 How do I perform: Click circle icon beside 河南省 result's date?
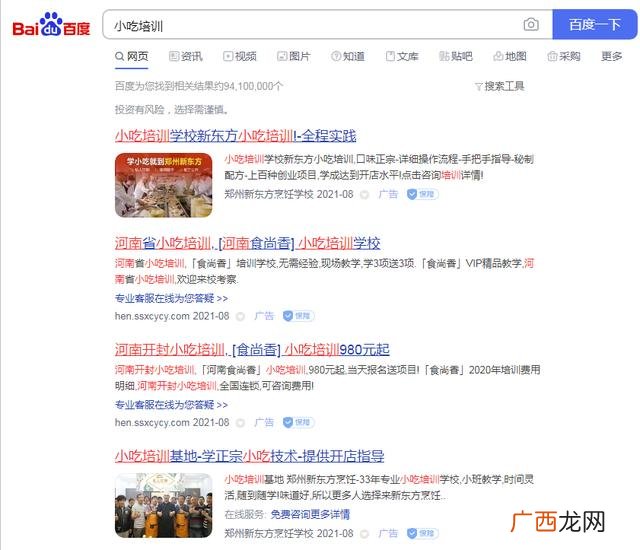point(240,317)
